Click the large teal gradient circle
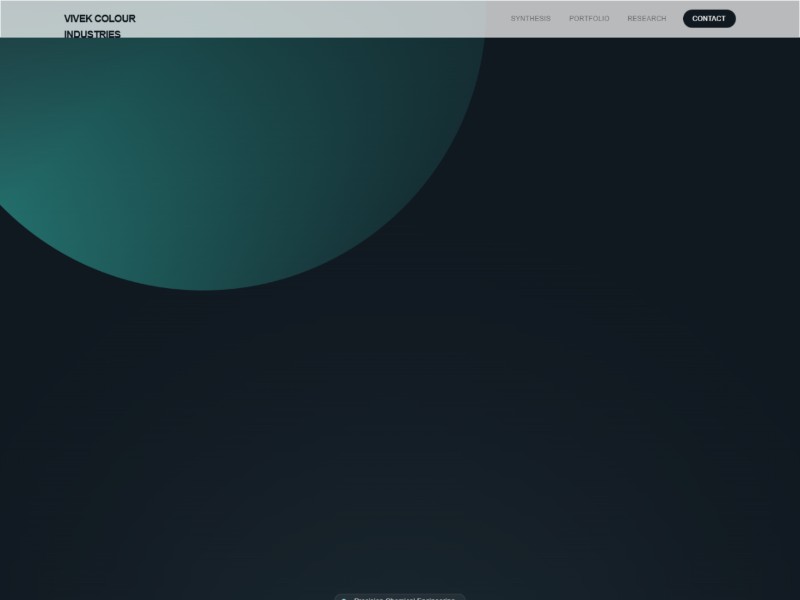The width and height of the screenshot is (800, 600). [x=200, y=150]
